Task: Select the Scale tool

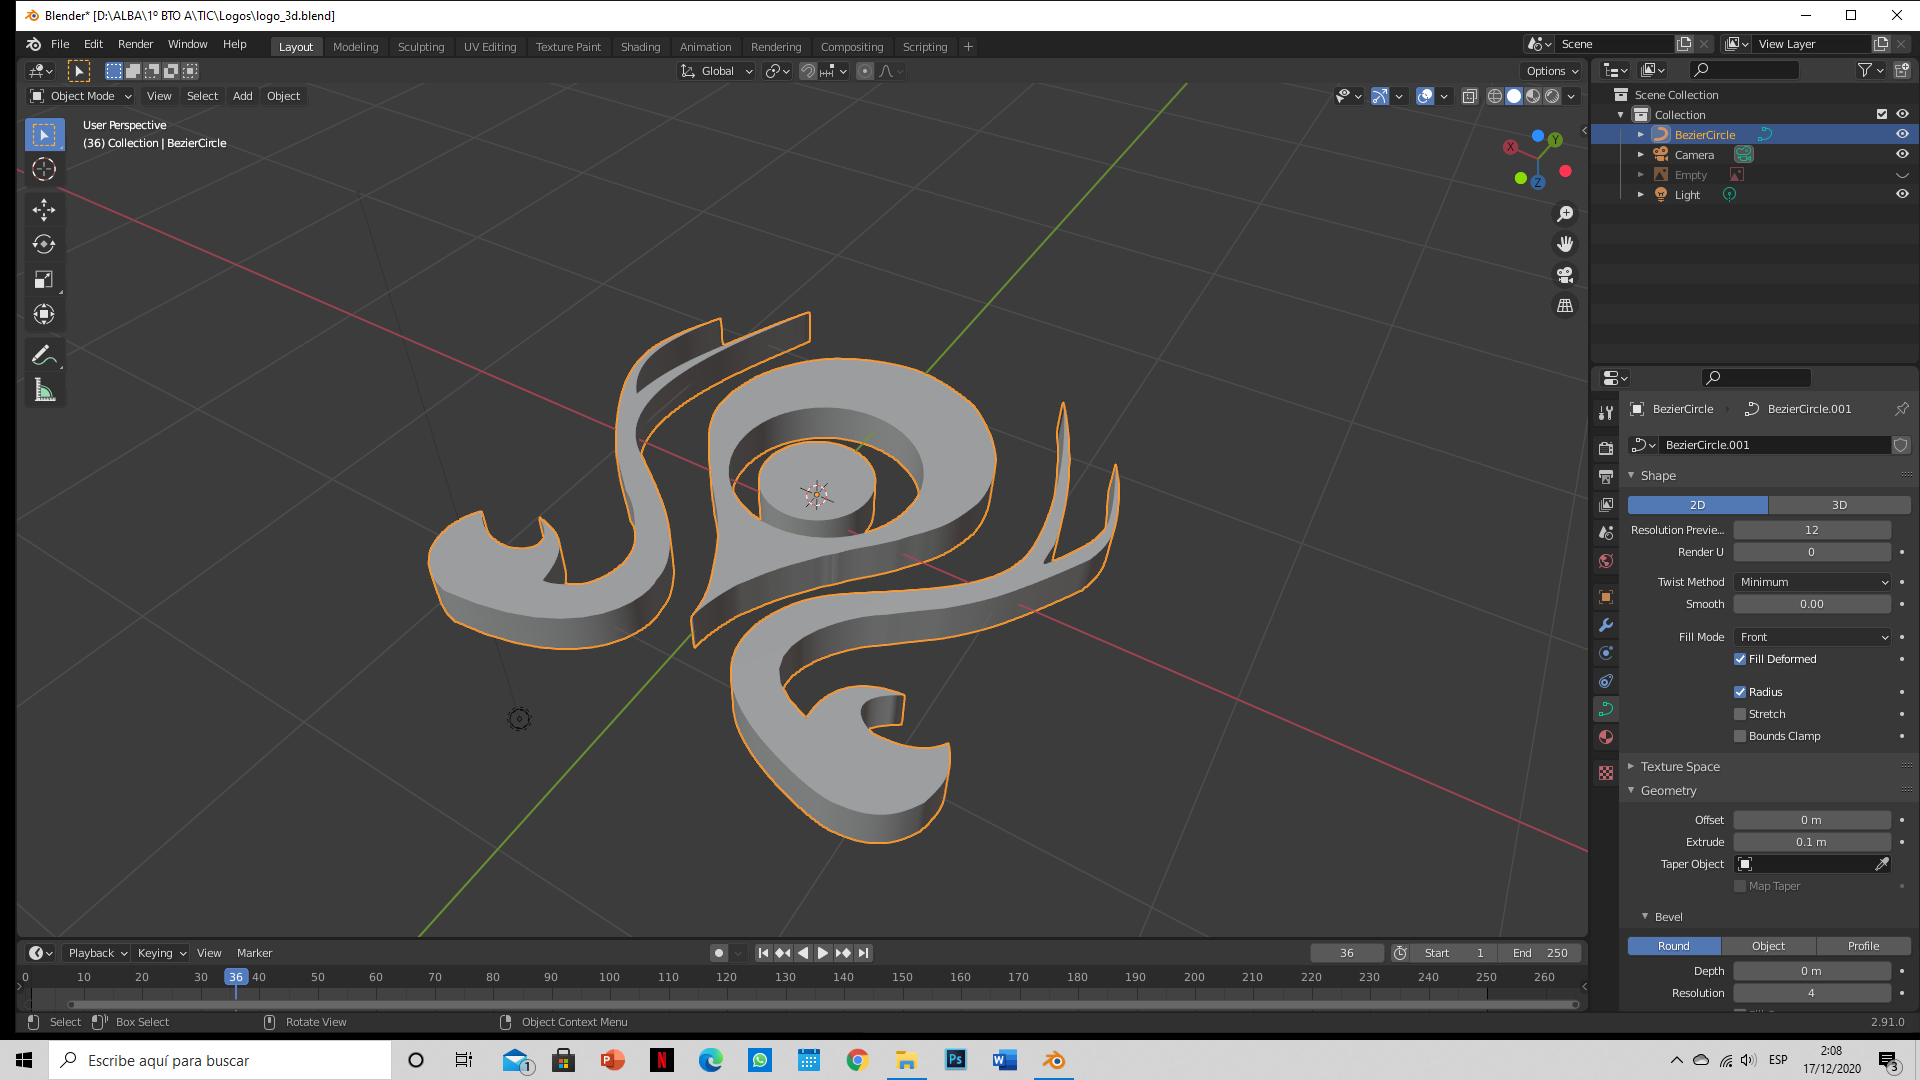Action: [x=44, y=280]
